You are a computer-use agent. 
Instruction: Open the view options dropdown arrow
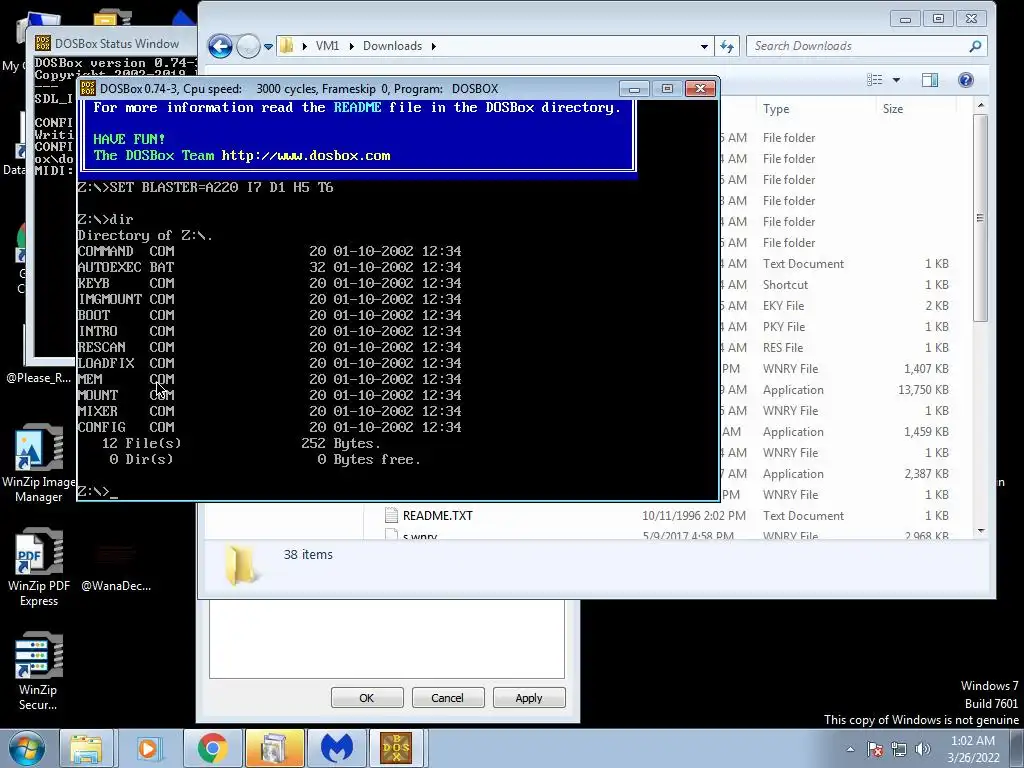(x=896, y=80)
